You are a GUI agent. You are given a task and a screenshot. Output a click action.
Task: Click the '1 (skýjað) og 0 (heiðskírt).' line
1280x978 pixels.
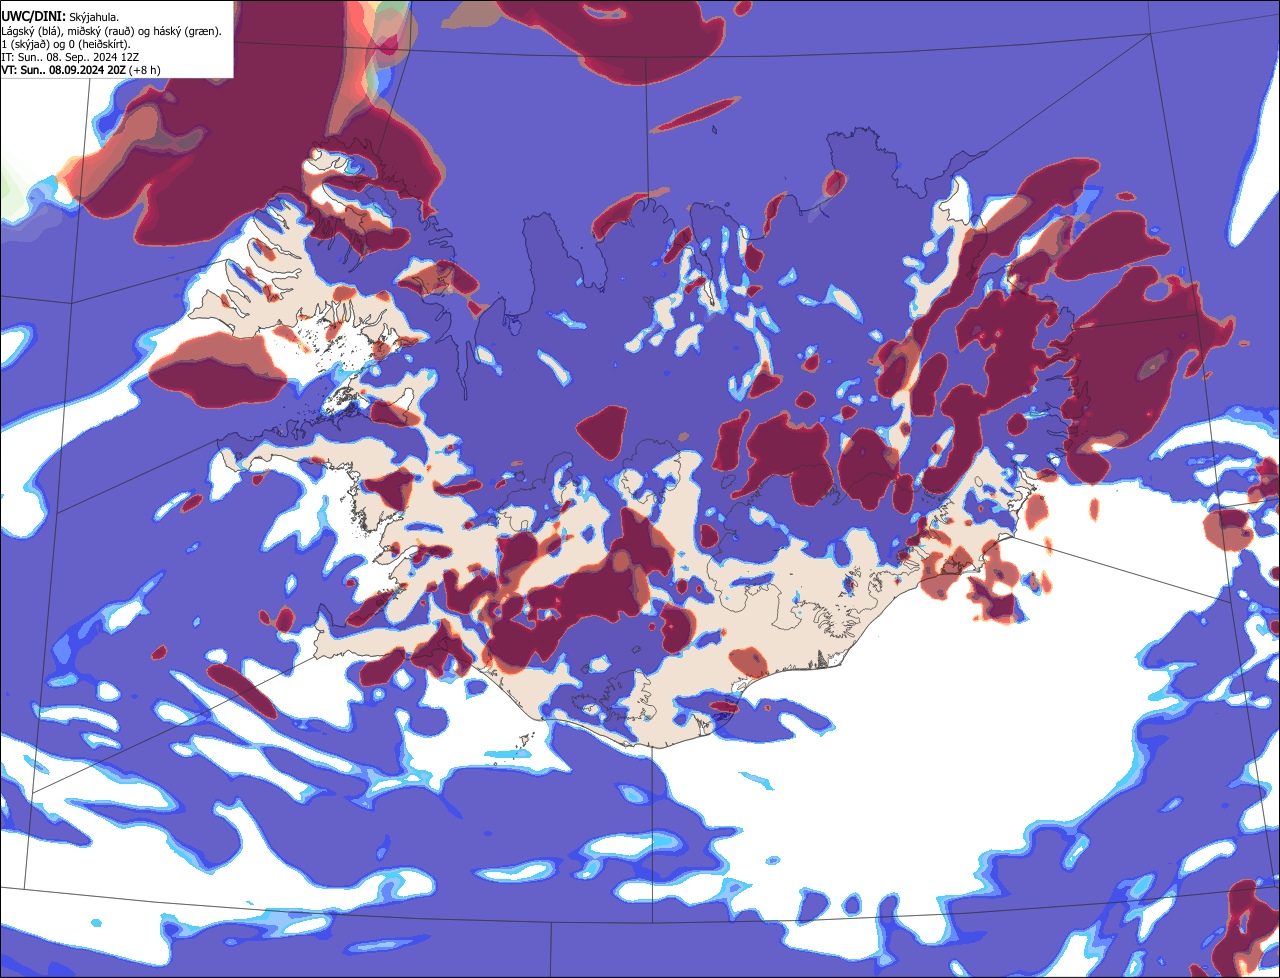66,45
